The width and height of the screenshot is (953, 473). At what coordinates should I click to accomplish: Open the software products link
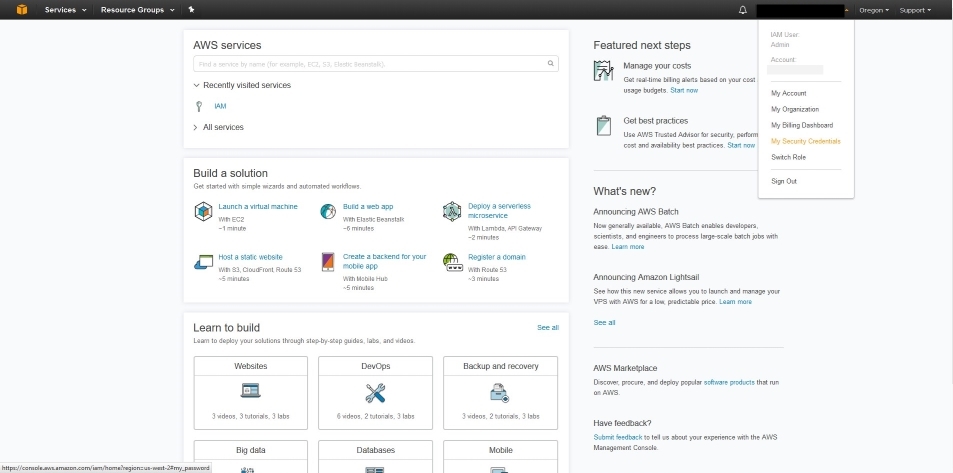tap(729, 383)
